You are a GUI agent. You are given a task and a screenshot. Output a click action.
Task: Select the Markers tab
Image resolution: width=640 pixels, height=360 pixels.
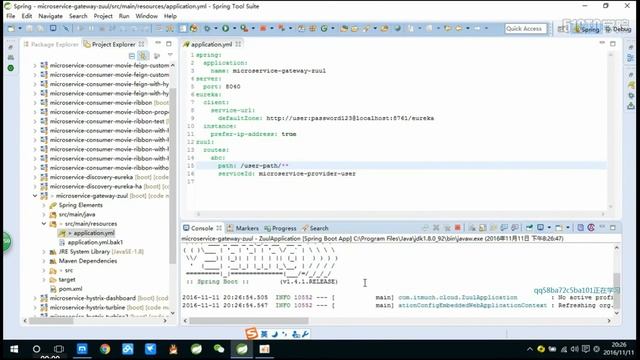(243, 228)
